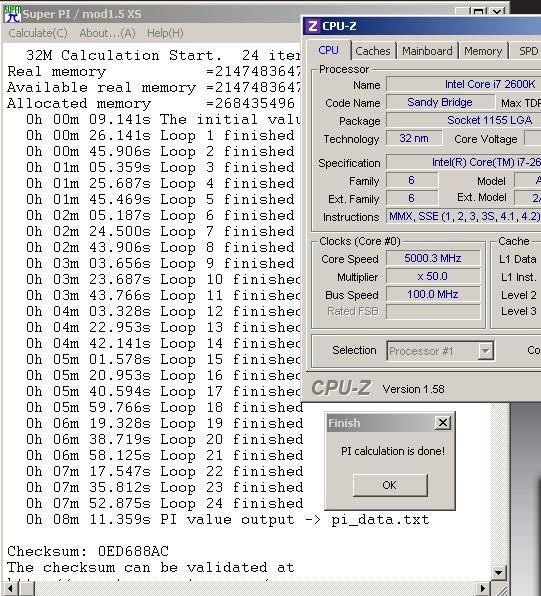Click the 'Available real memory' line
This screenshot has width=541, height=596.
coord(154,87)
